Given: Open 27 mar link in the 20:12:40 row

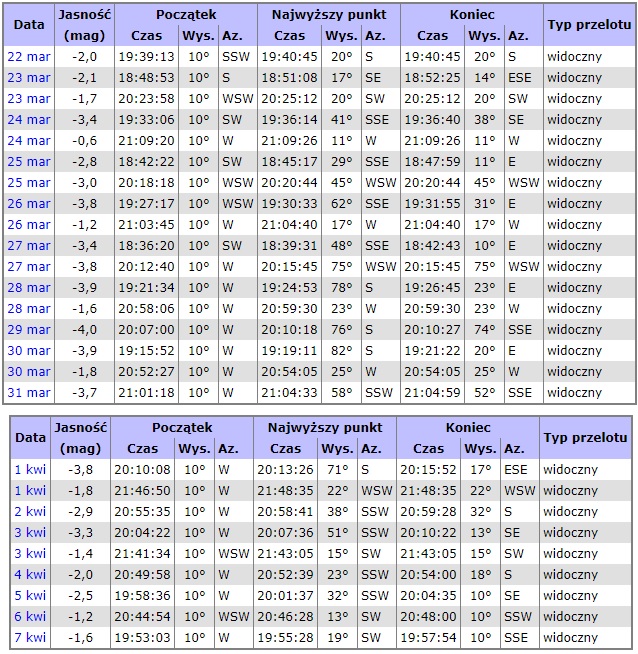Looking at the screenshot, I should 29,267.
